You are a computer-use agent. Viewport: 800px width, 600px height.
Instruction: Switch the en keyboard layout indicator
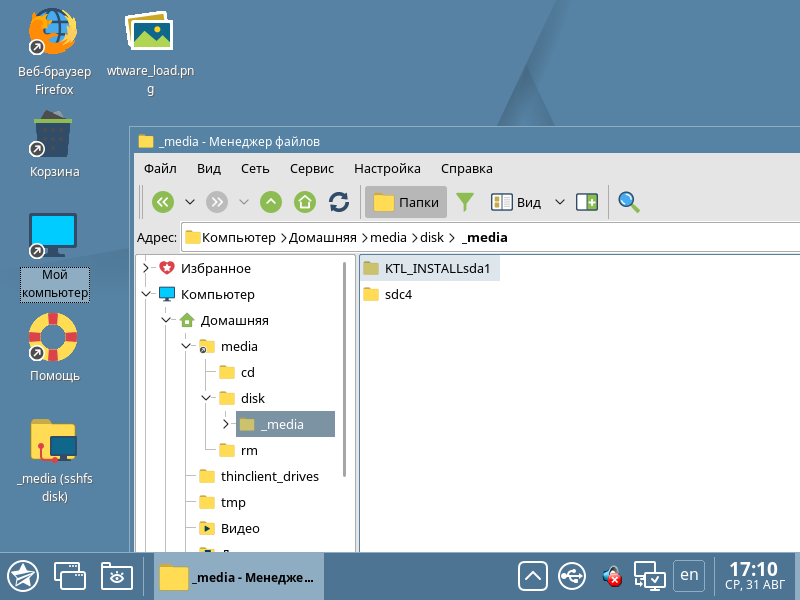[688, 575]
